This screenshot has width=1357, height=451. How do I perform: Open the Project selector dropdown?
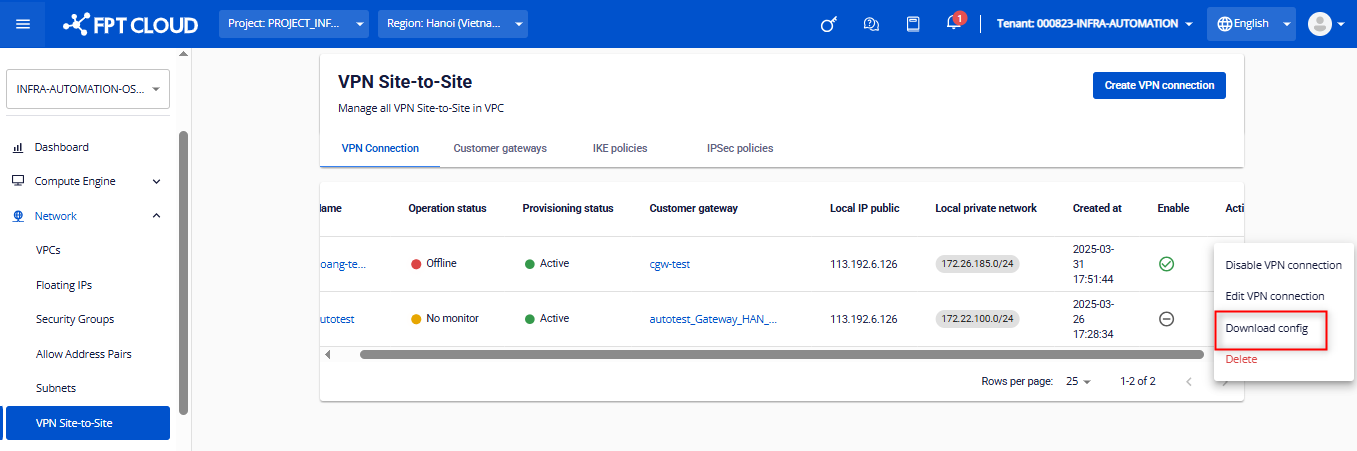pyautogui.click(x=294, y=24)
